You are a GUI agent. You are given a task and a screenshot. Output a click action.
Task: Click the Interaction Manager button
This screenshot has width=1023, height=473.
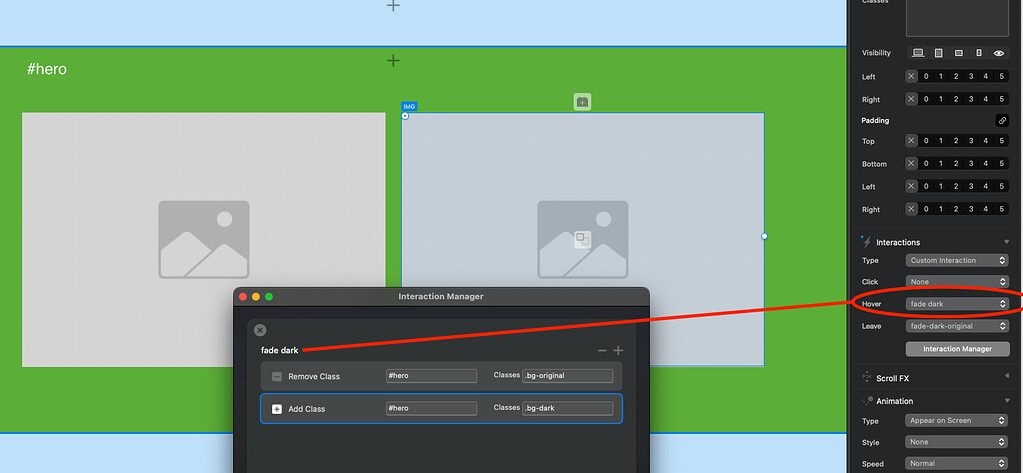(957, 349)
